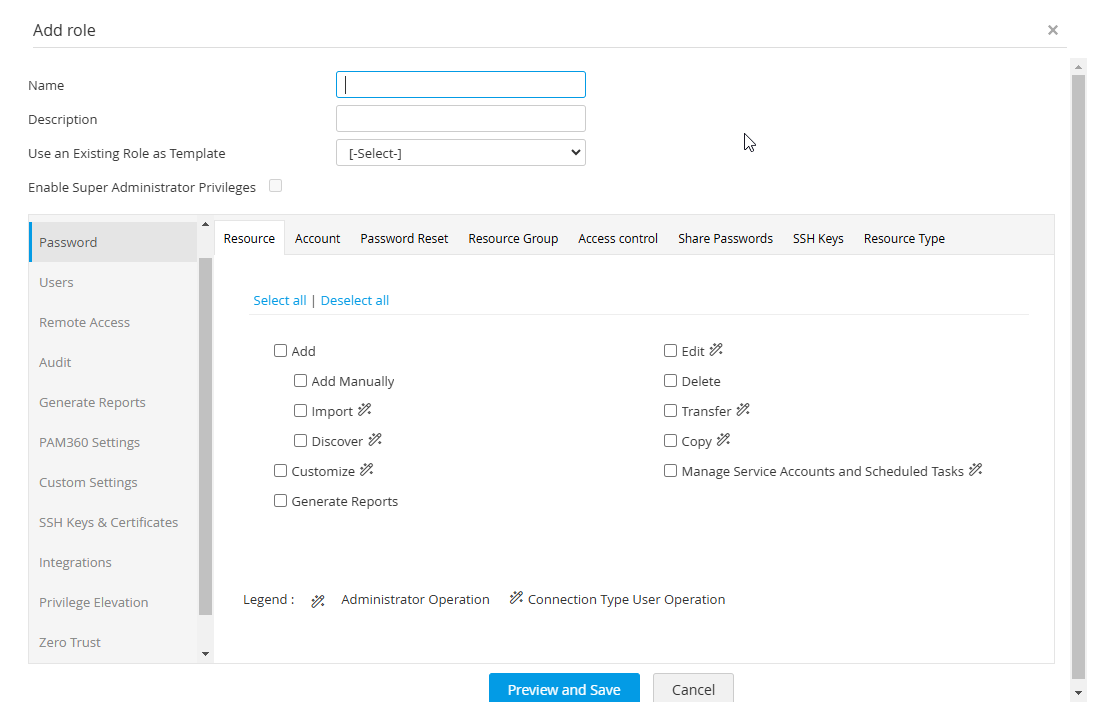The image size is (1098, 714).
Task: Click the Administrator Operation legend icon
Action: tap(318, 601)
